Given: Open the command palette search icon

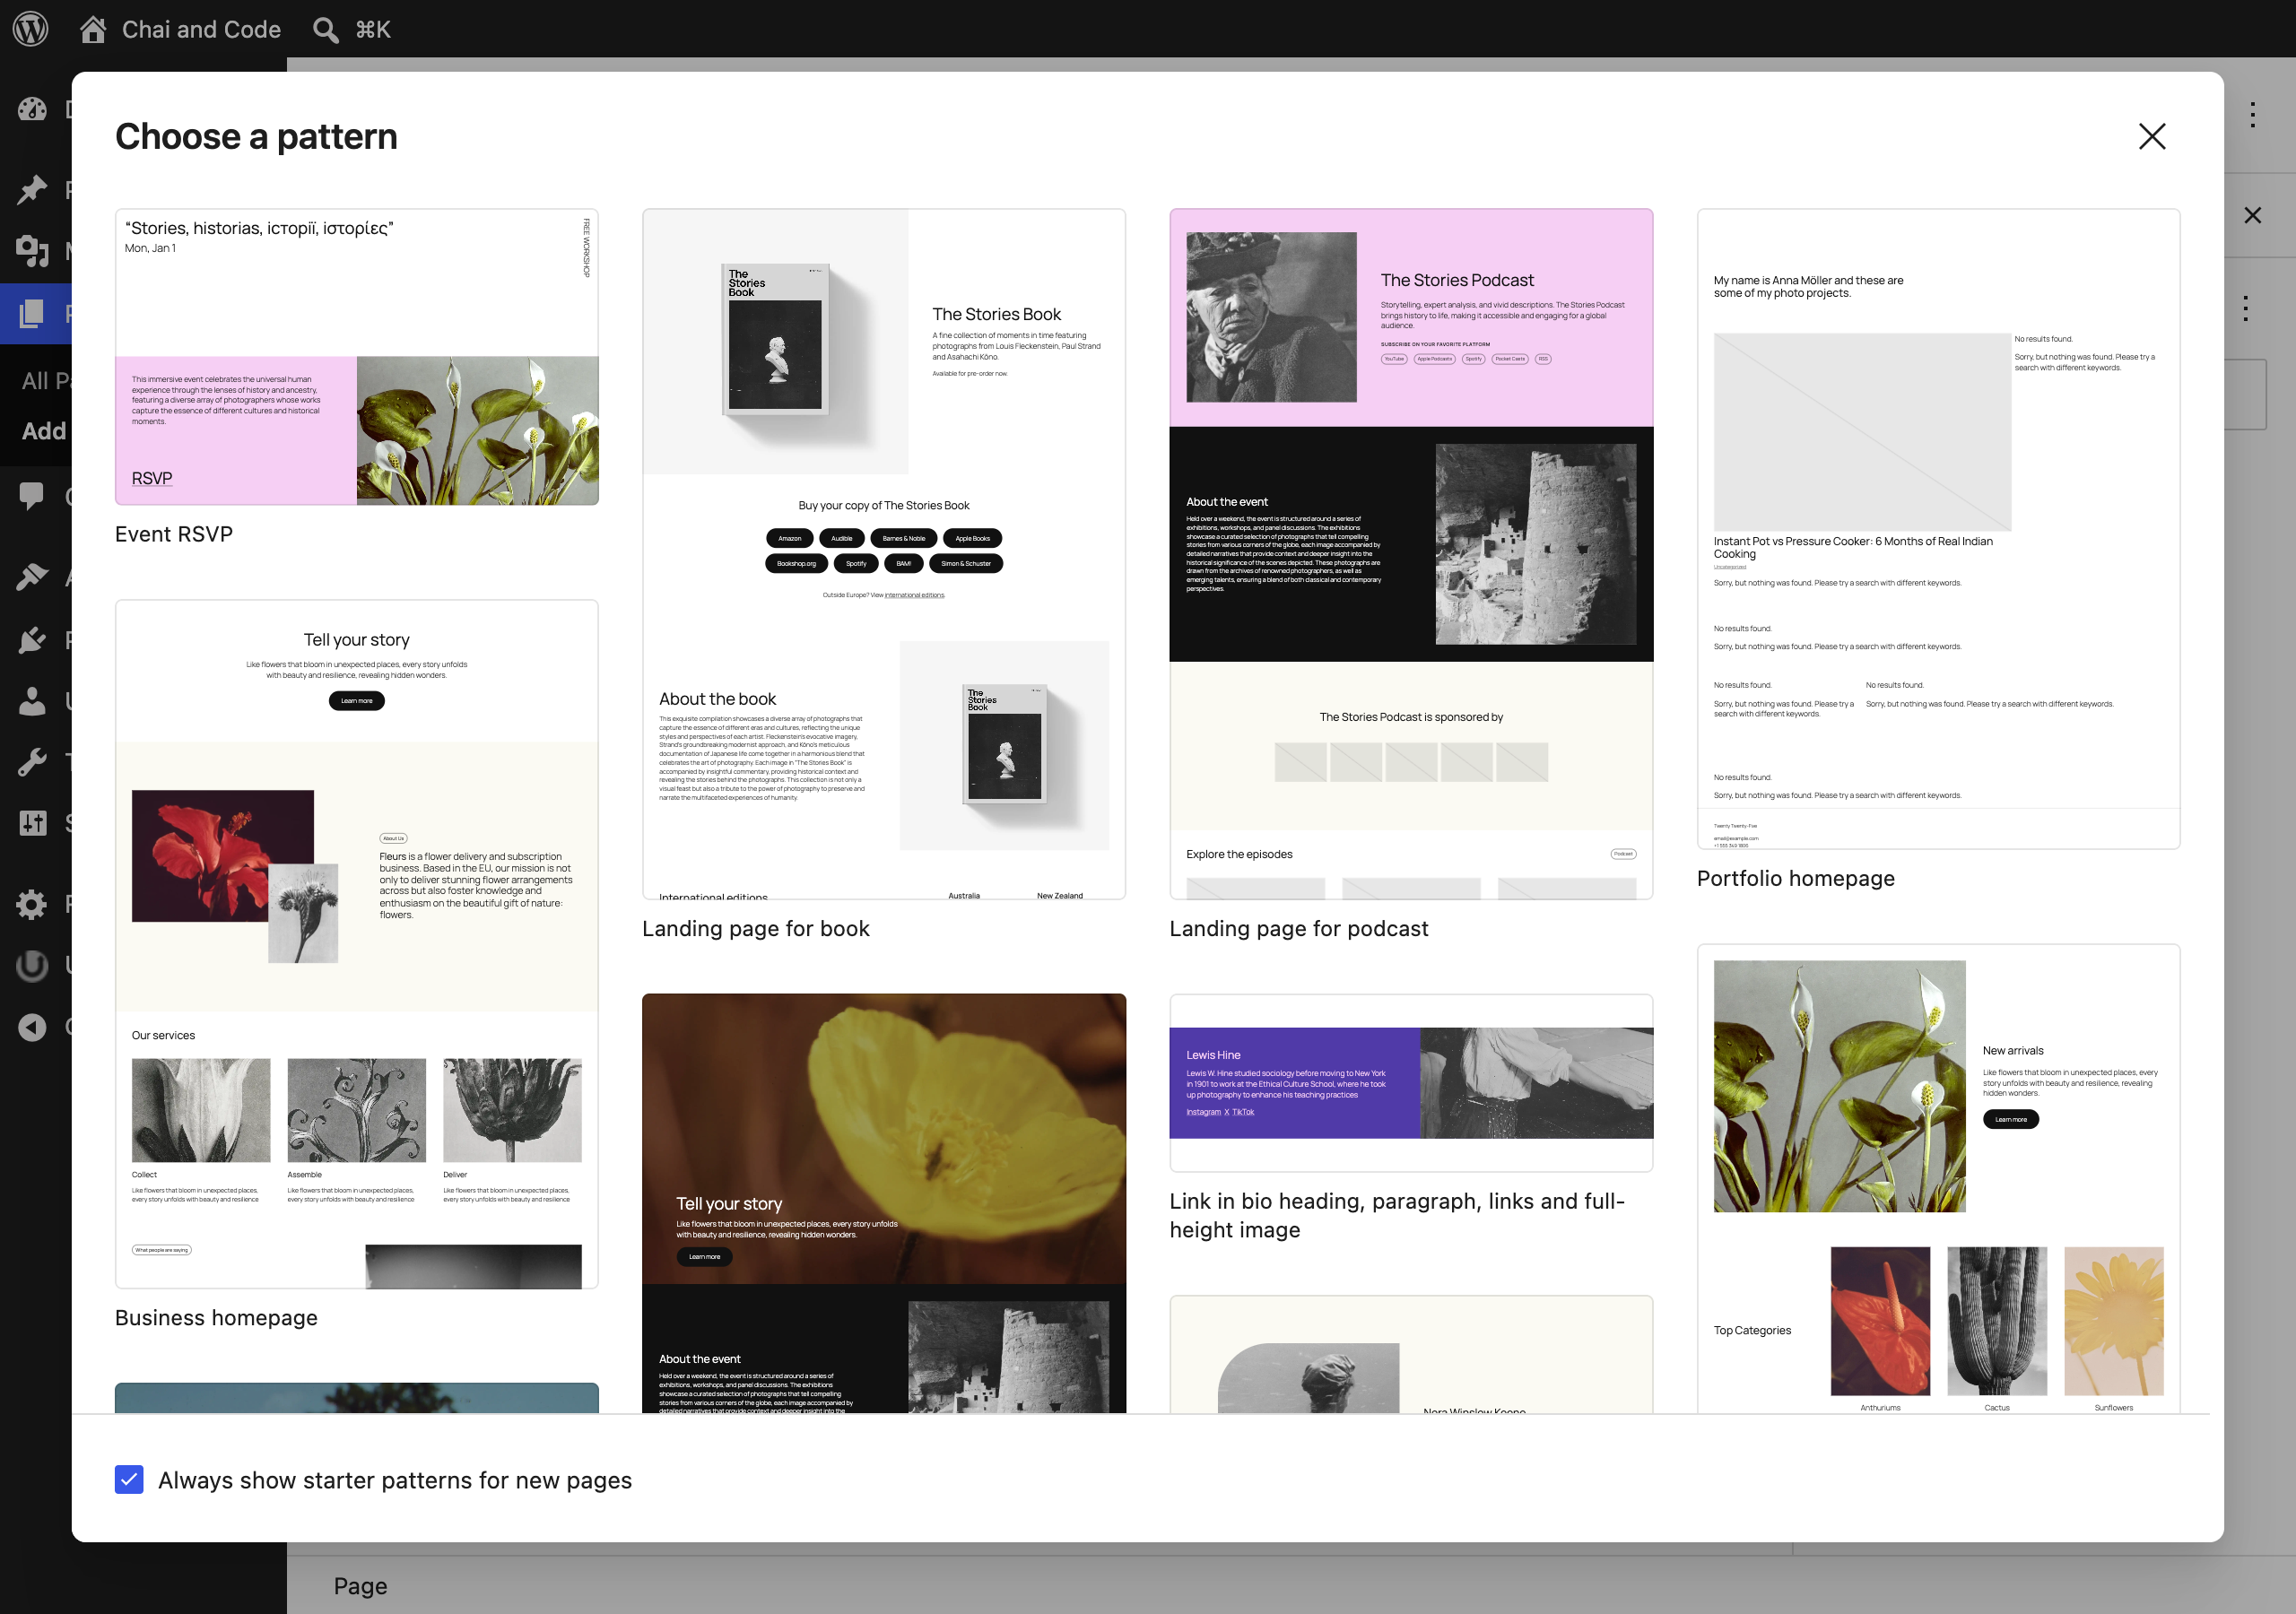Looking at the screenshot, I should [x=325, y=29].
